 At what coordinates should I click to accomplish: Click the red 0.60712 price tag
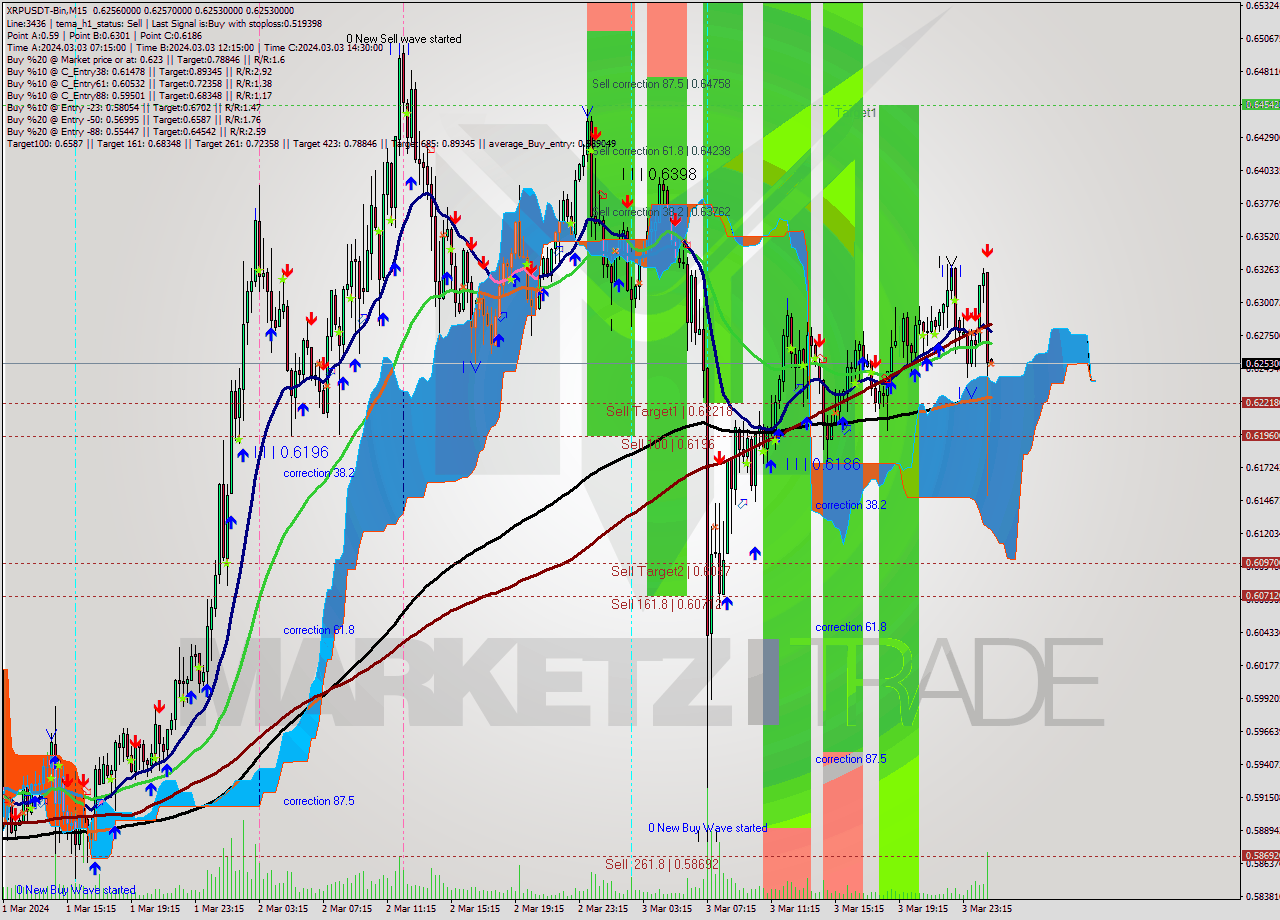click(x=1260, y=595)
